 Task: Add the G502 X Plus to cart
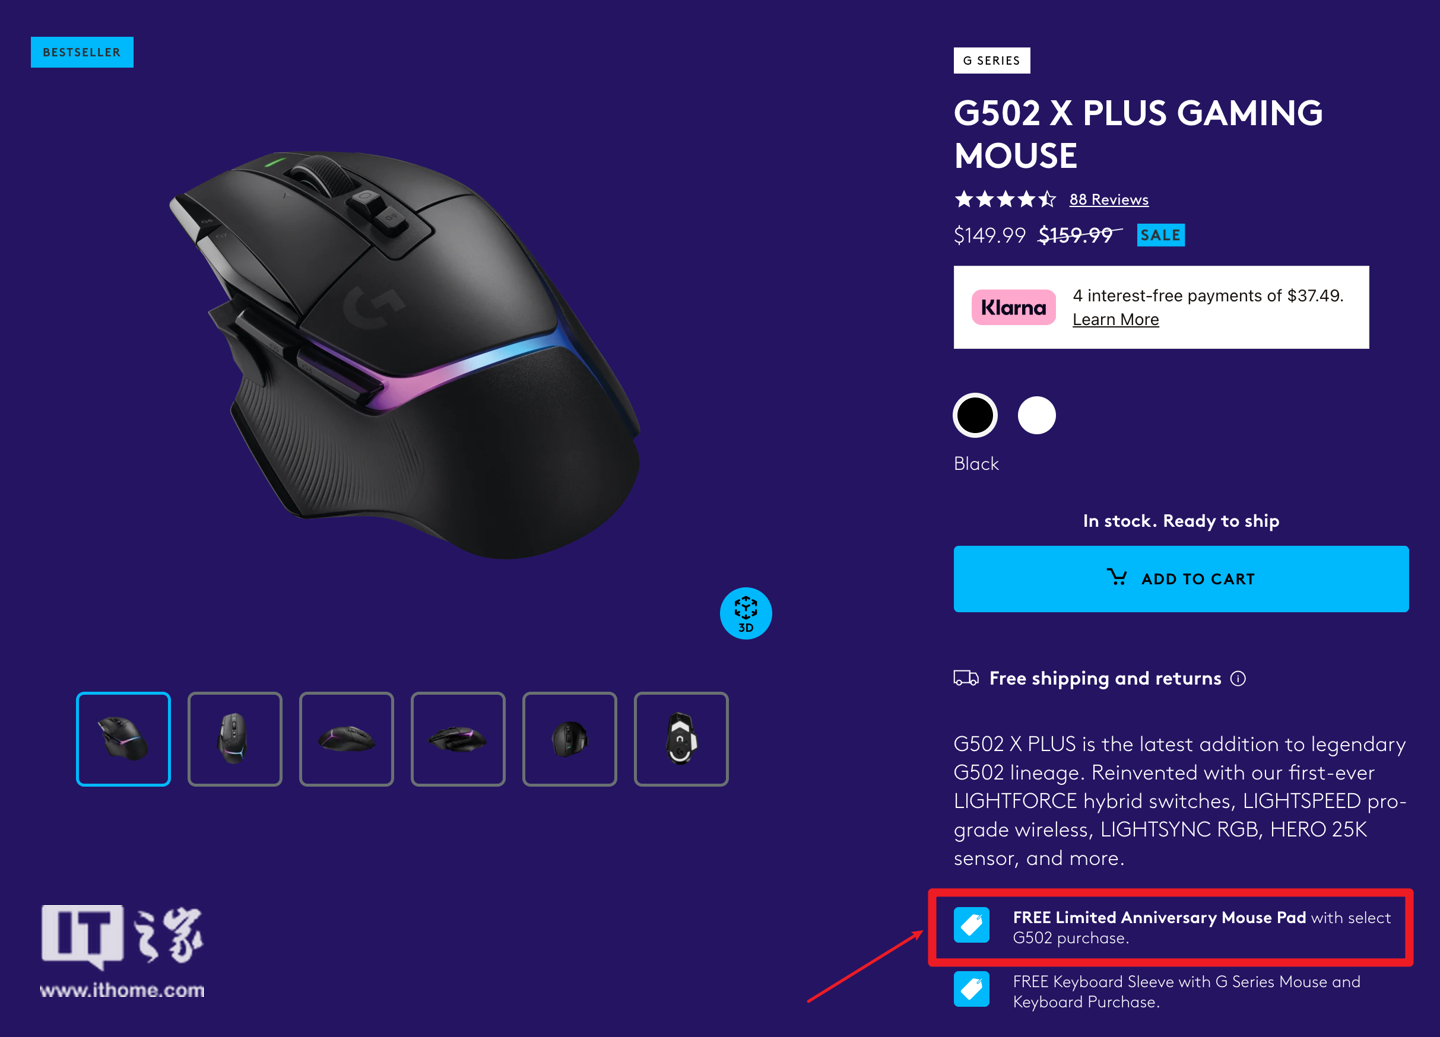coord(1180,579)
